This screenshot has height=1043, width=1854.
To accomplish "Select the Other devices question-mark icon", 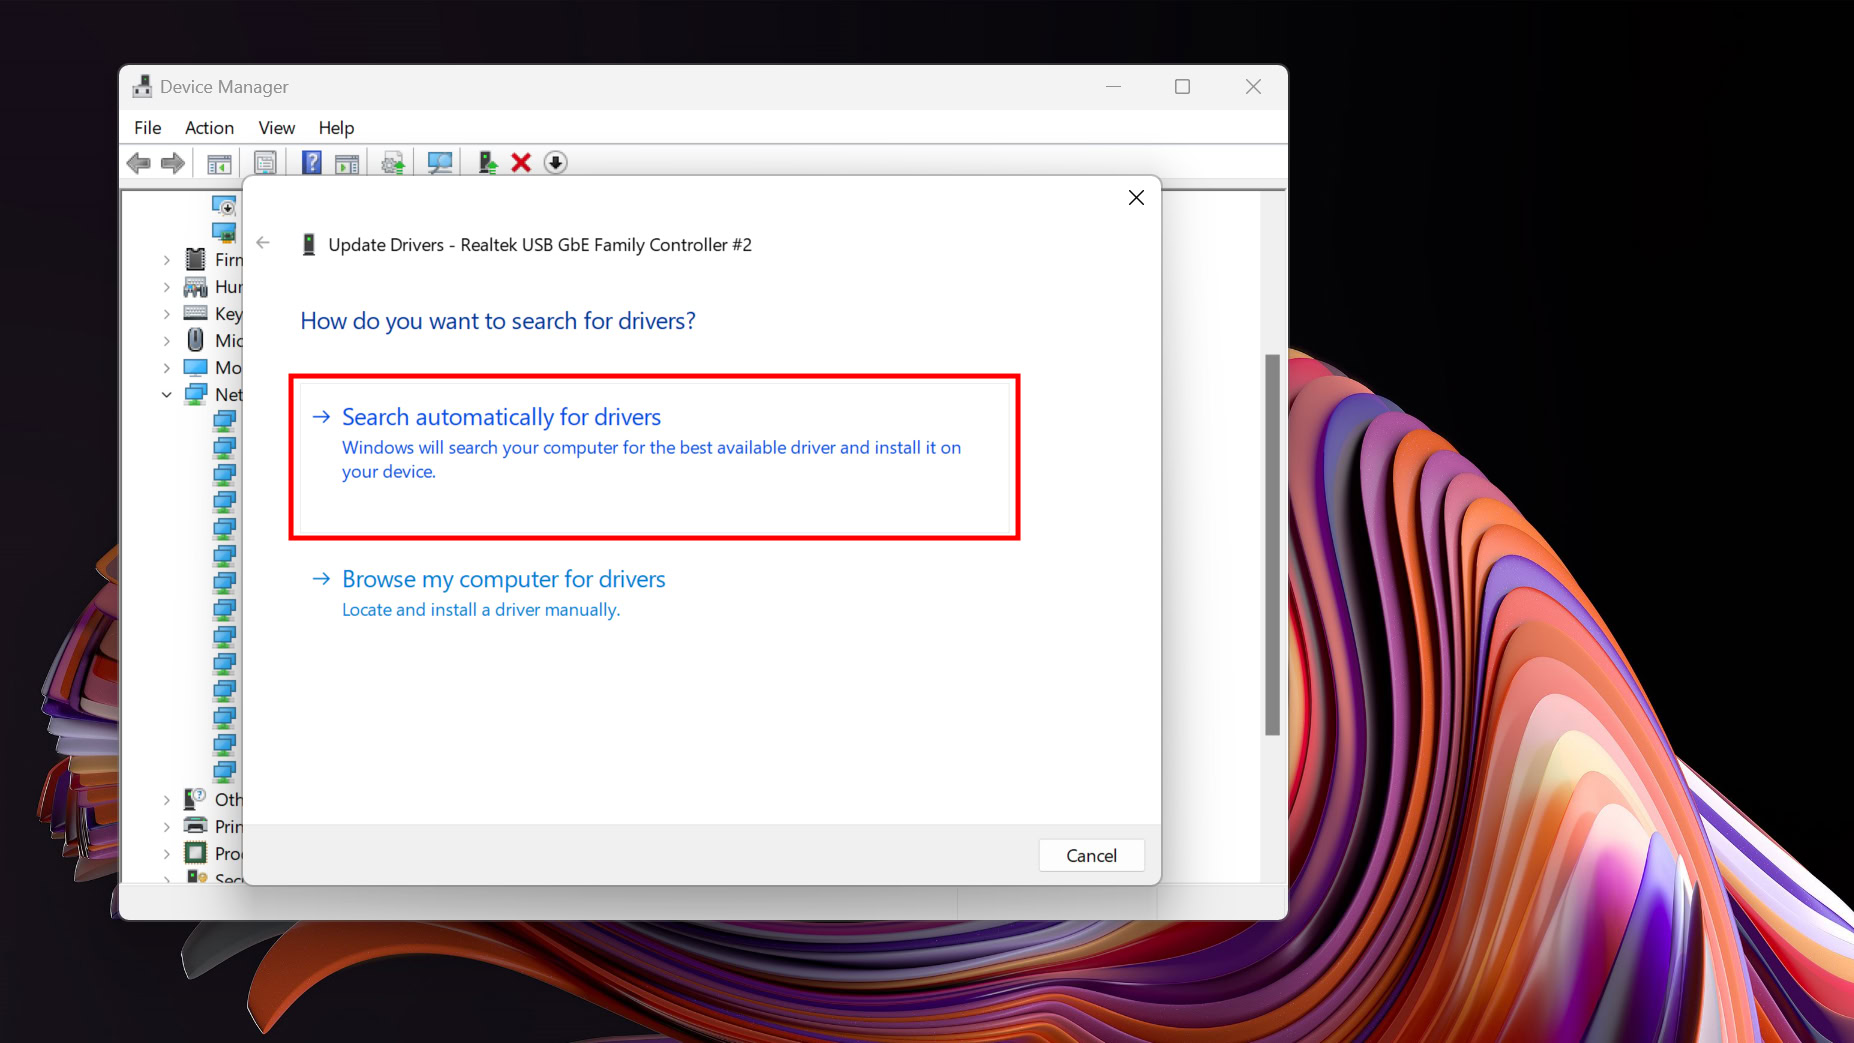I will [x=195, y=799].
